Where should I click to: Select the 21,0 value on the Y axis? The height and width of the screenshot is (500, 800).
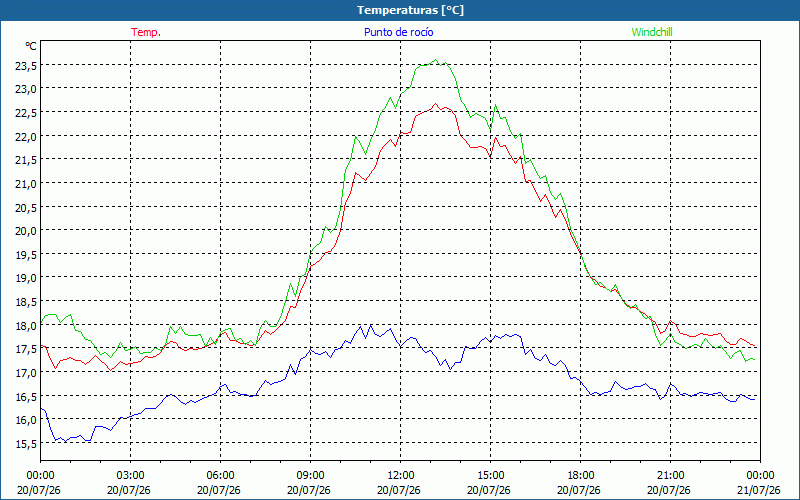point(26,183)
